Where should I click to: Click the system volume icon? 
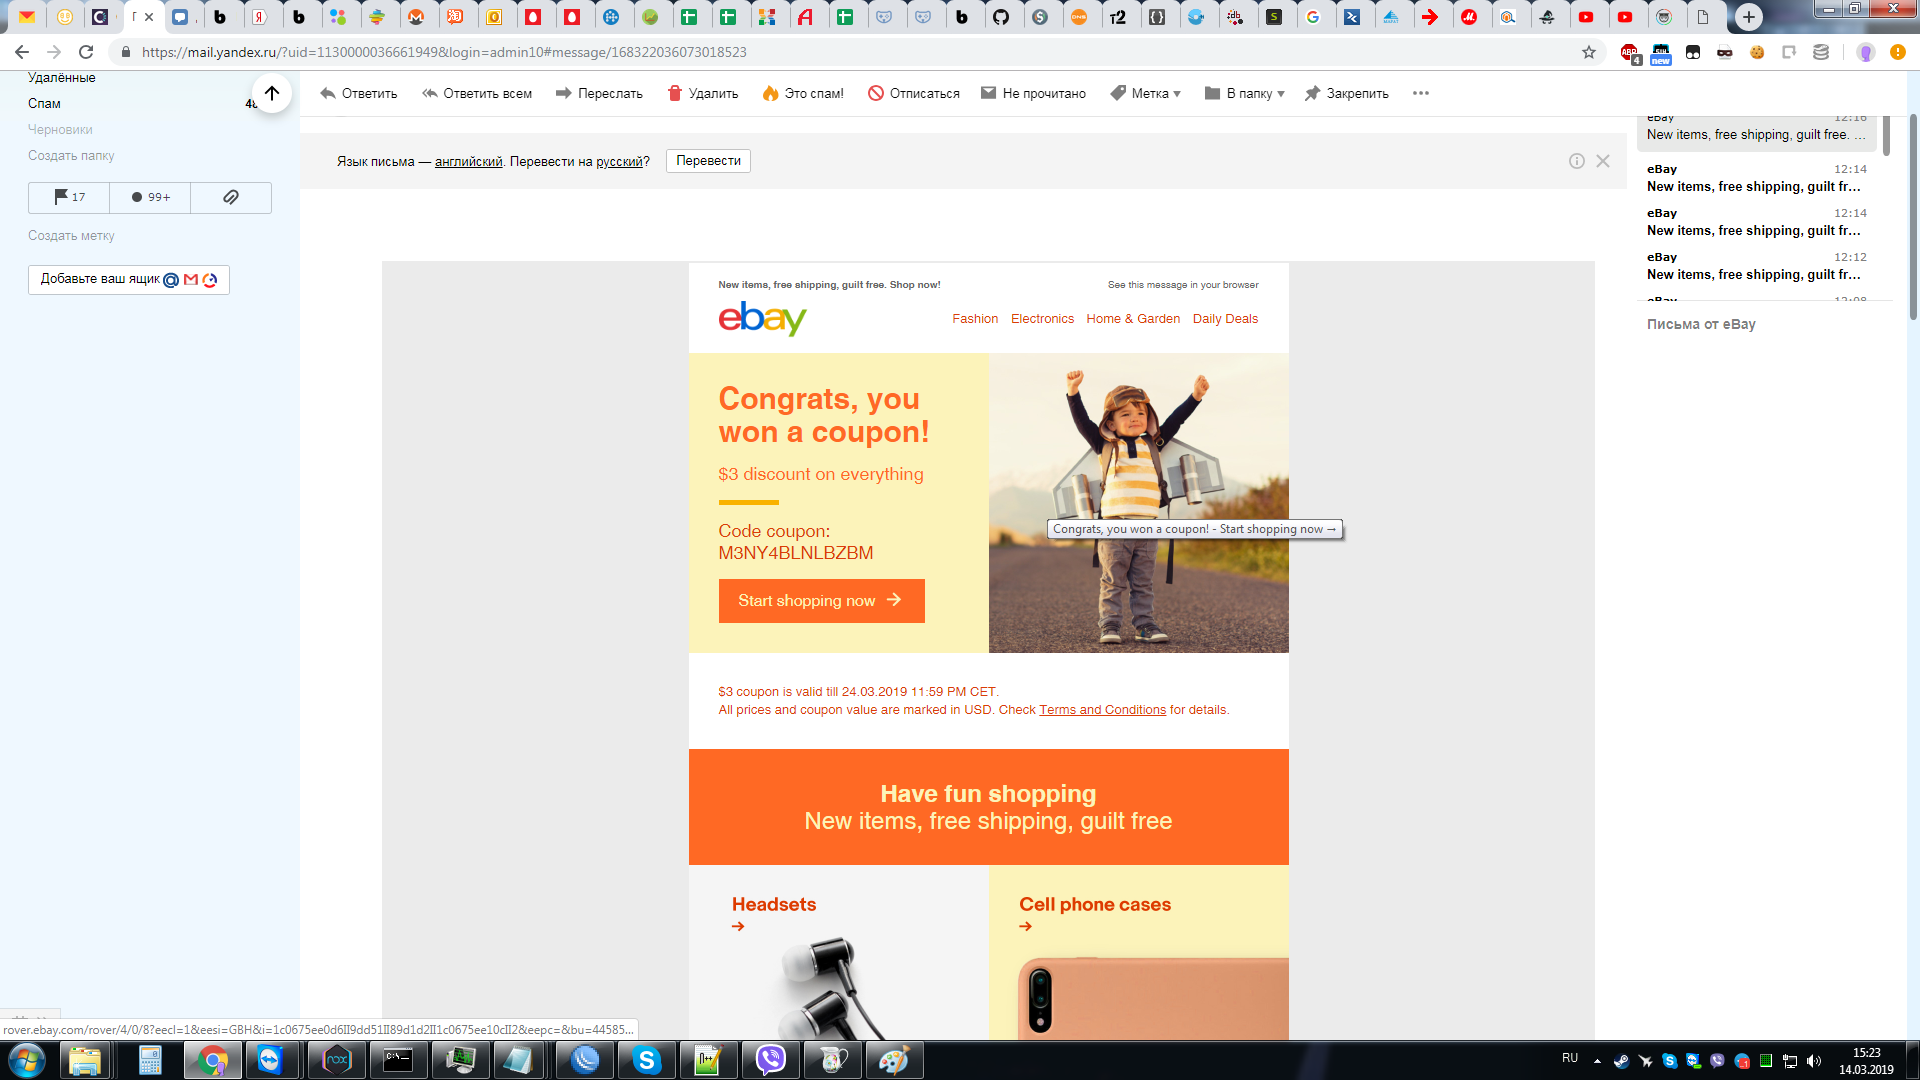(x=1814, y=1061)
